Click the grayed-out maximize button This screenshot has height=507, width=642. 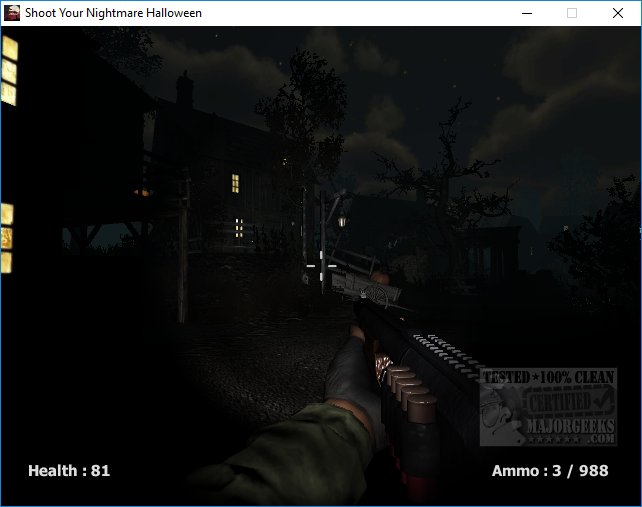pyautogui.click(x=572, y=13)
